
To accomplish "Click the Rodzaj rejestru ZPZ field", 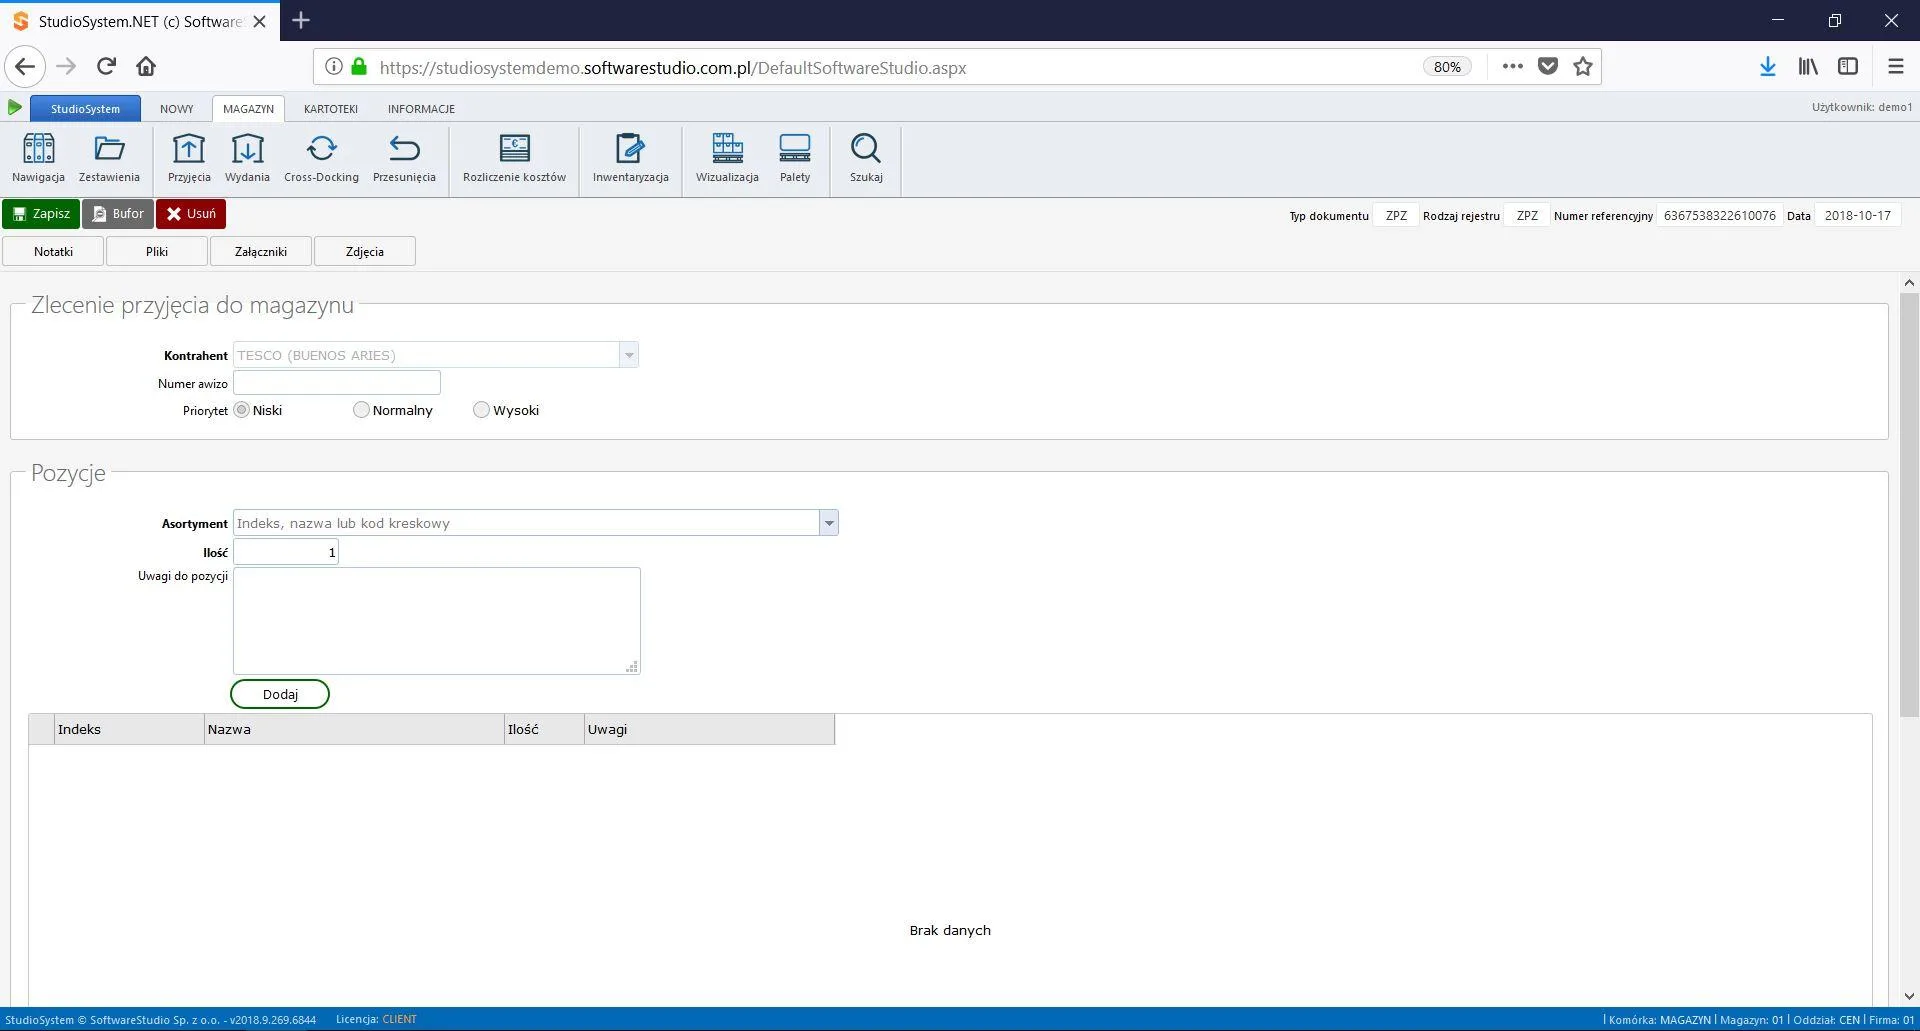I will pyautogui.click(x=1527, y=215).
